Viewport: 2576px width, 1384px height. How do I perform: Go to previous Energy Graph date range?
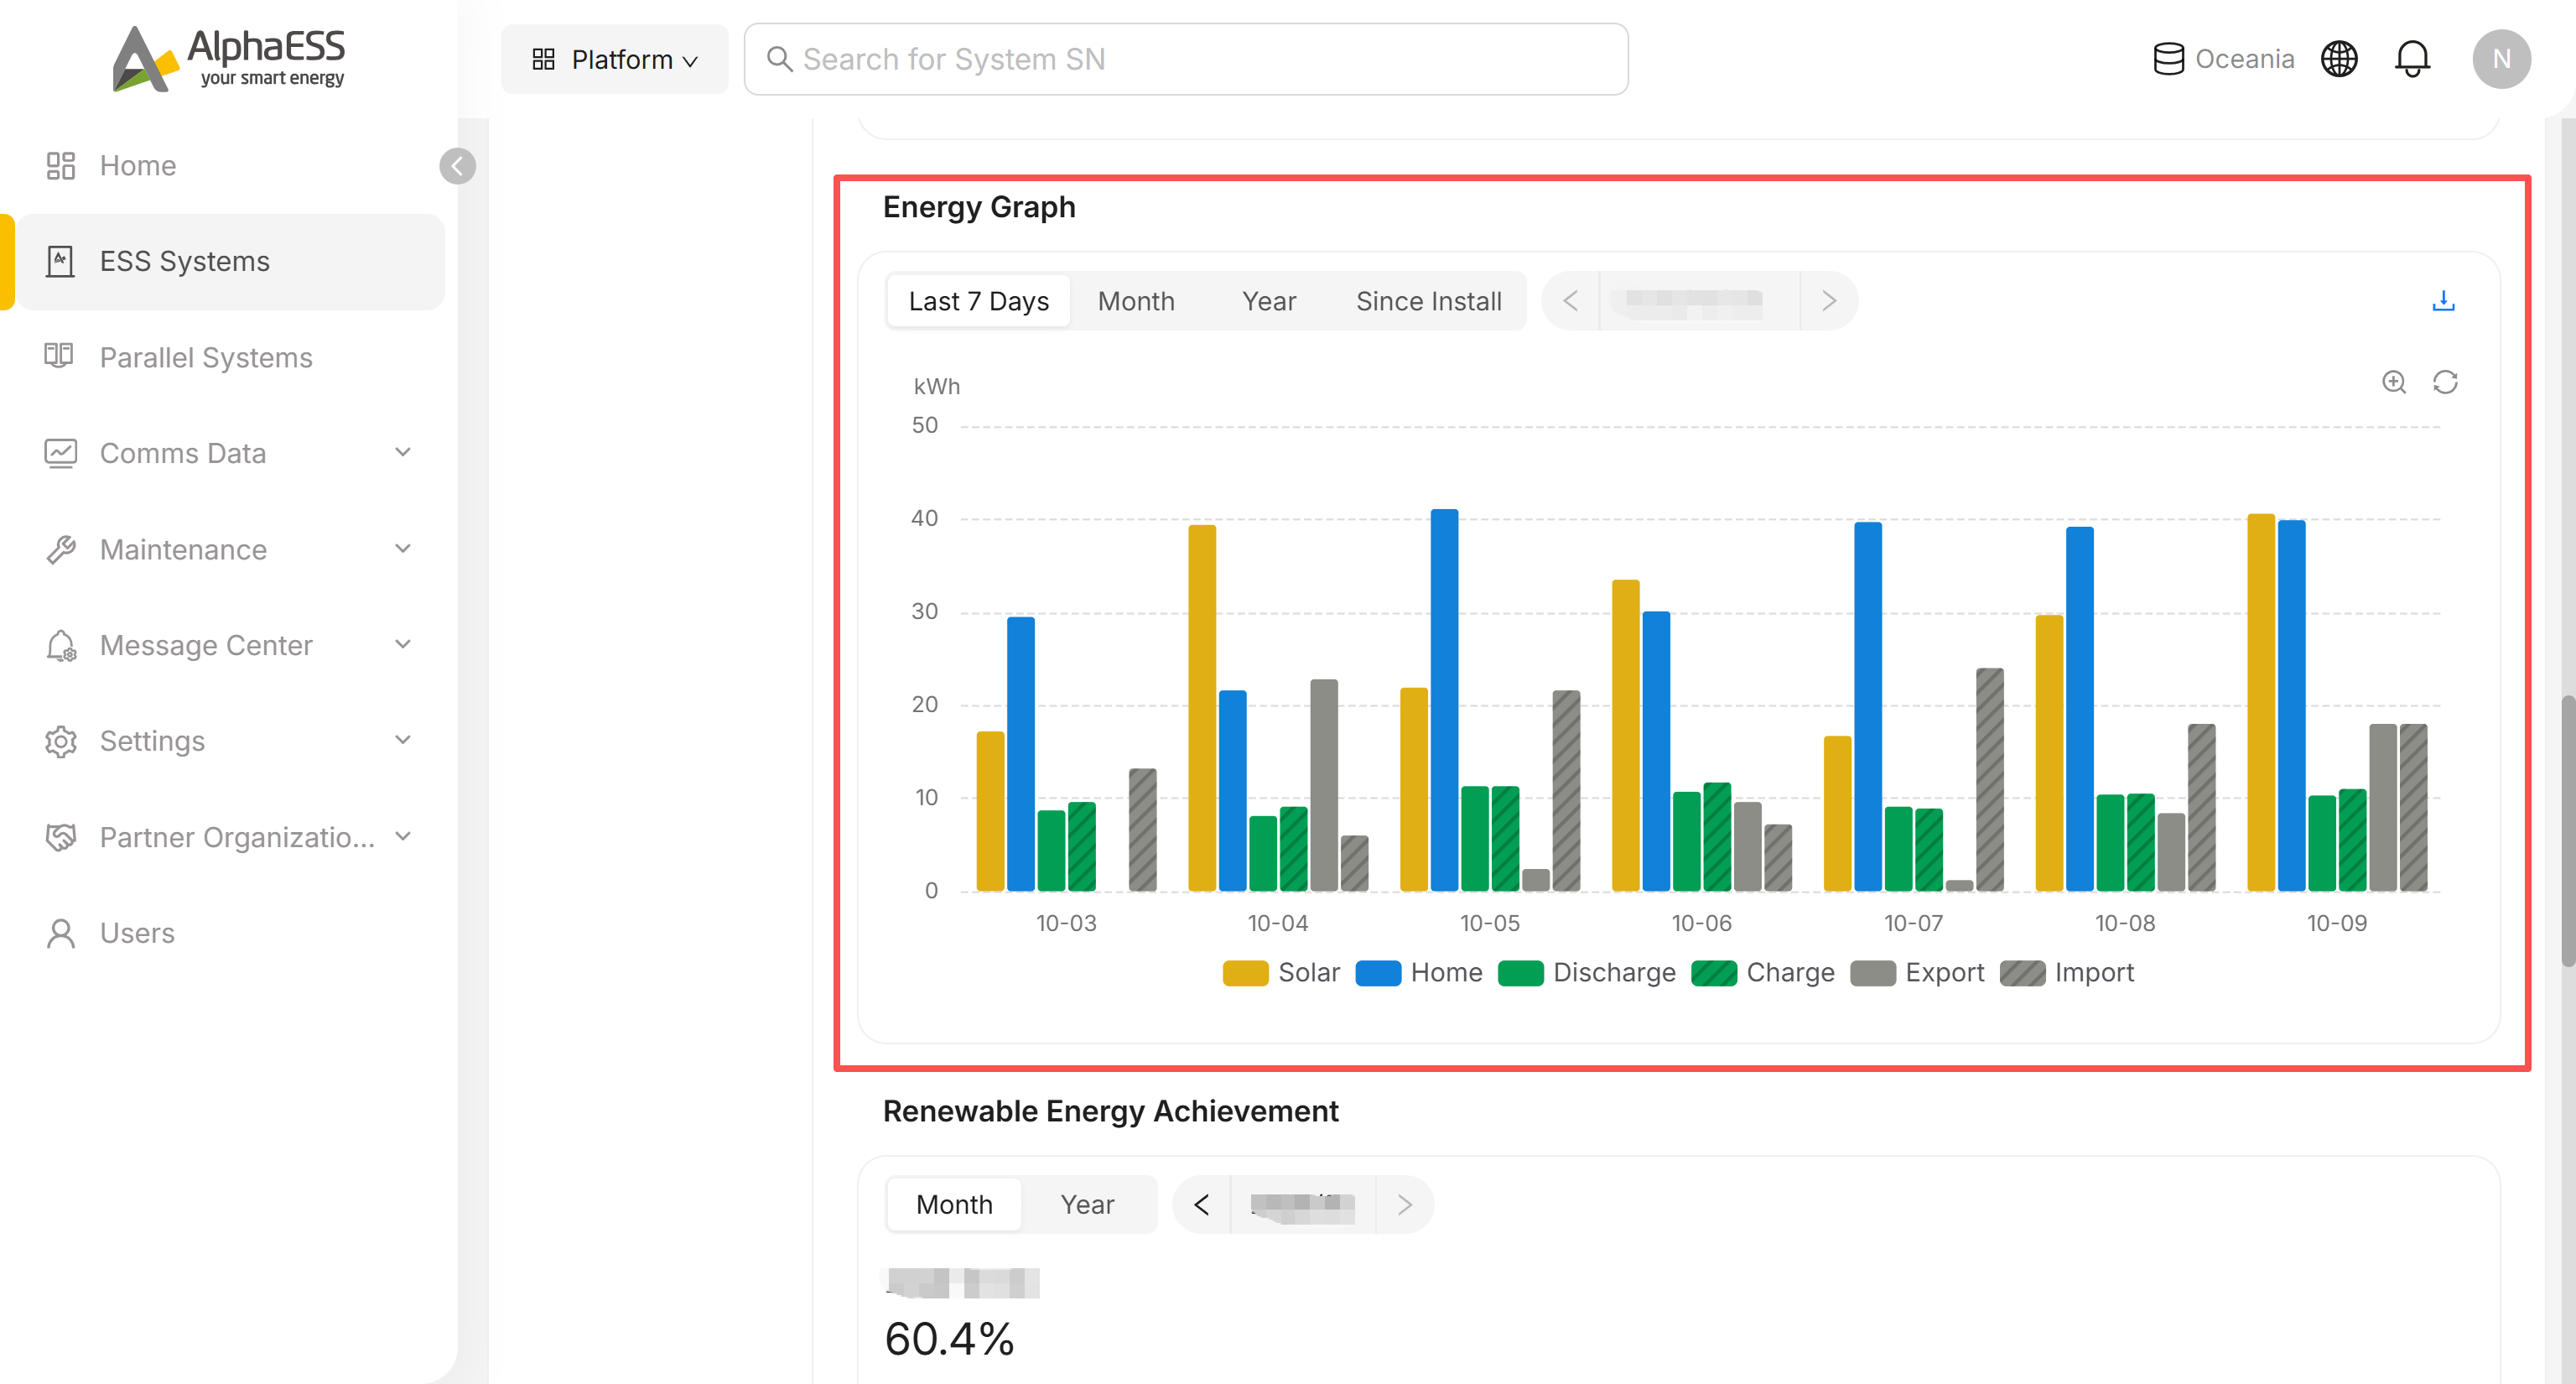[x=1570, y=301]
